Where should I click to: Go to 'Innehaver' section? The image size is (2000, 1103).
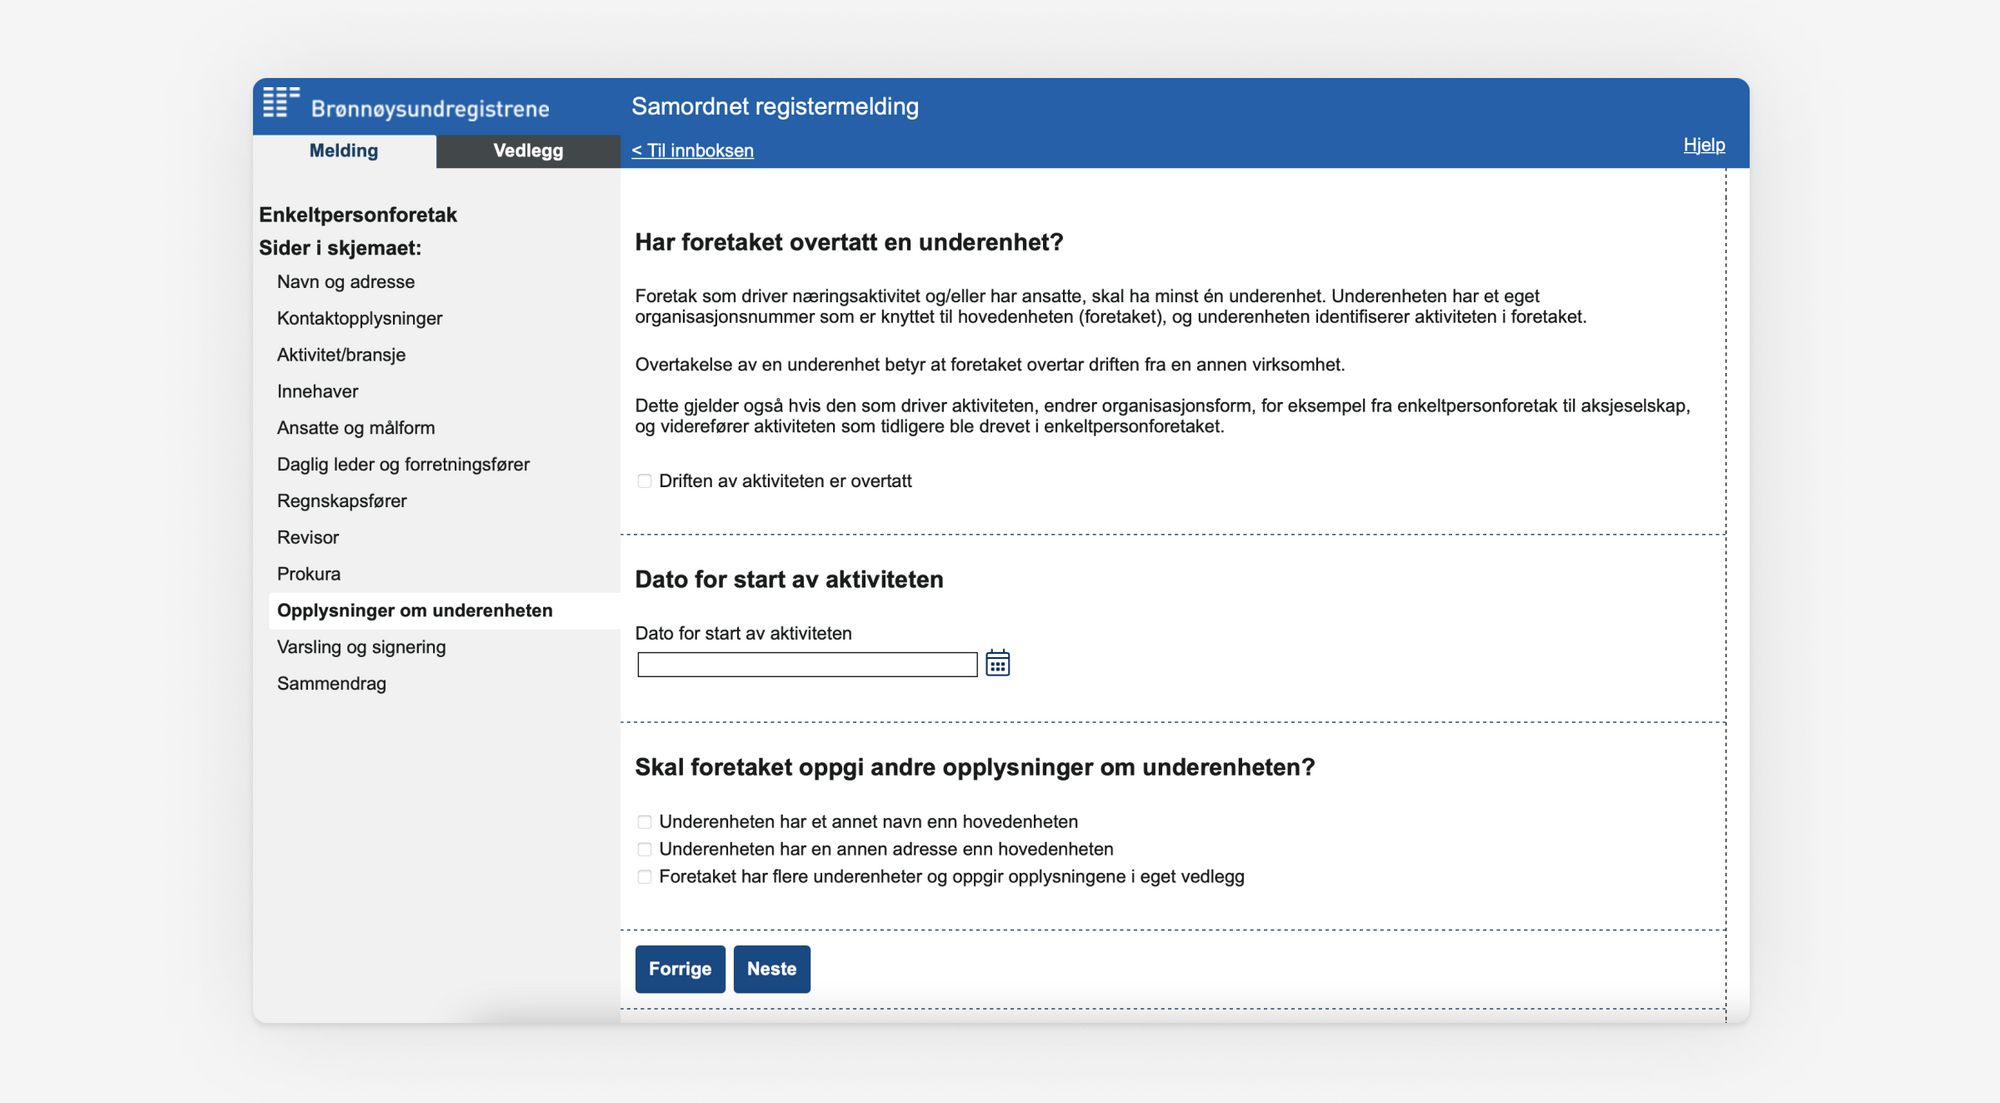(x=317, y=391)
